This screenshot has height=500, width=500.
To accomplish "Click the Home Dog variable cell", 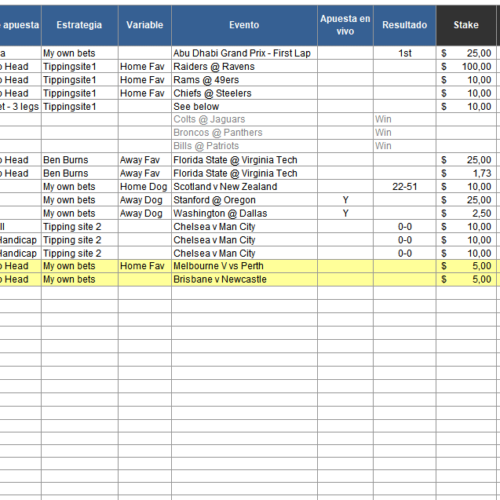I will 145,186.
